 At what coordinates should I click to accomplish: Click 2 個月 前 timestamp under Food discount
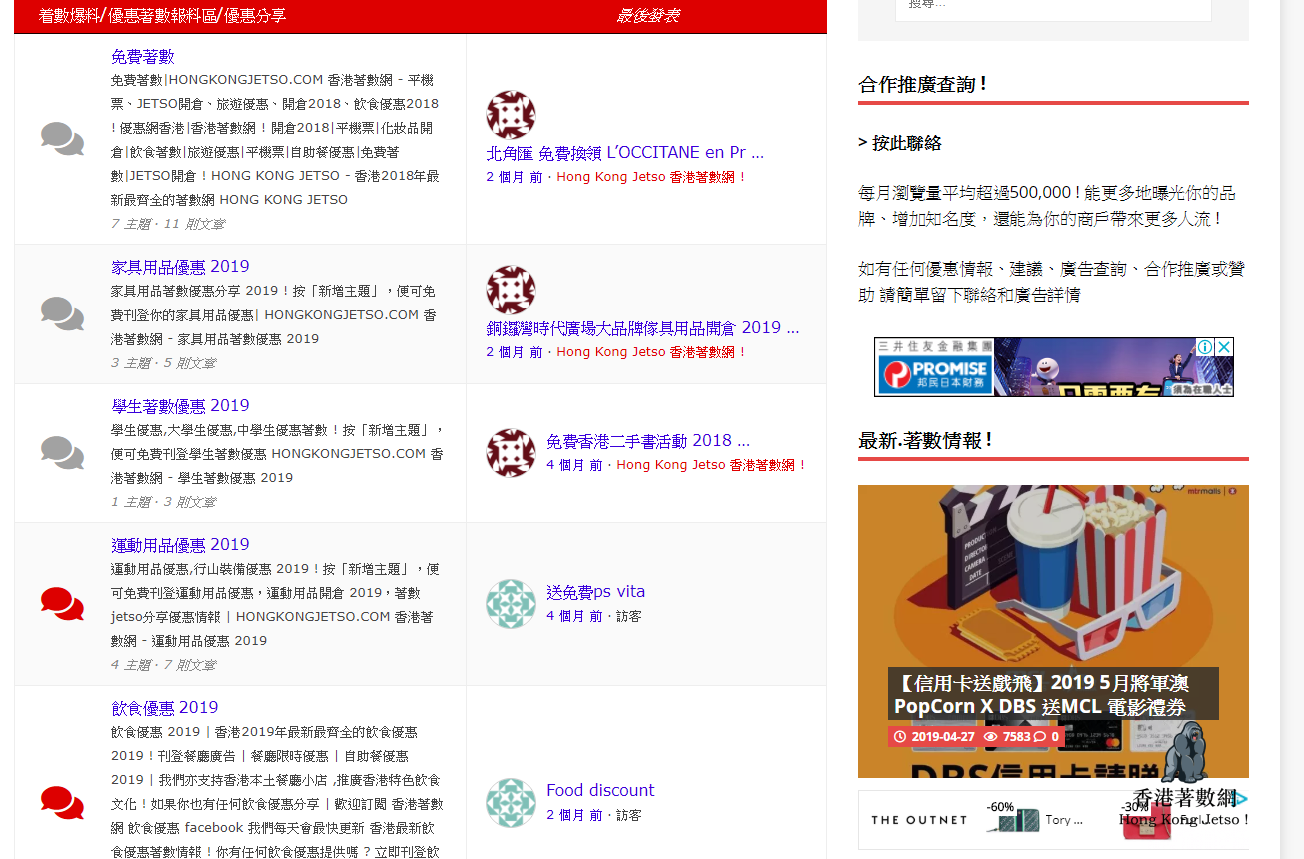coord(574,815)
